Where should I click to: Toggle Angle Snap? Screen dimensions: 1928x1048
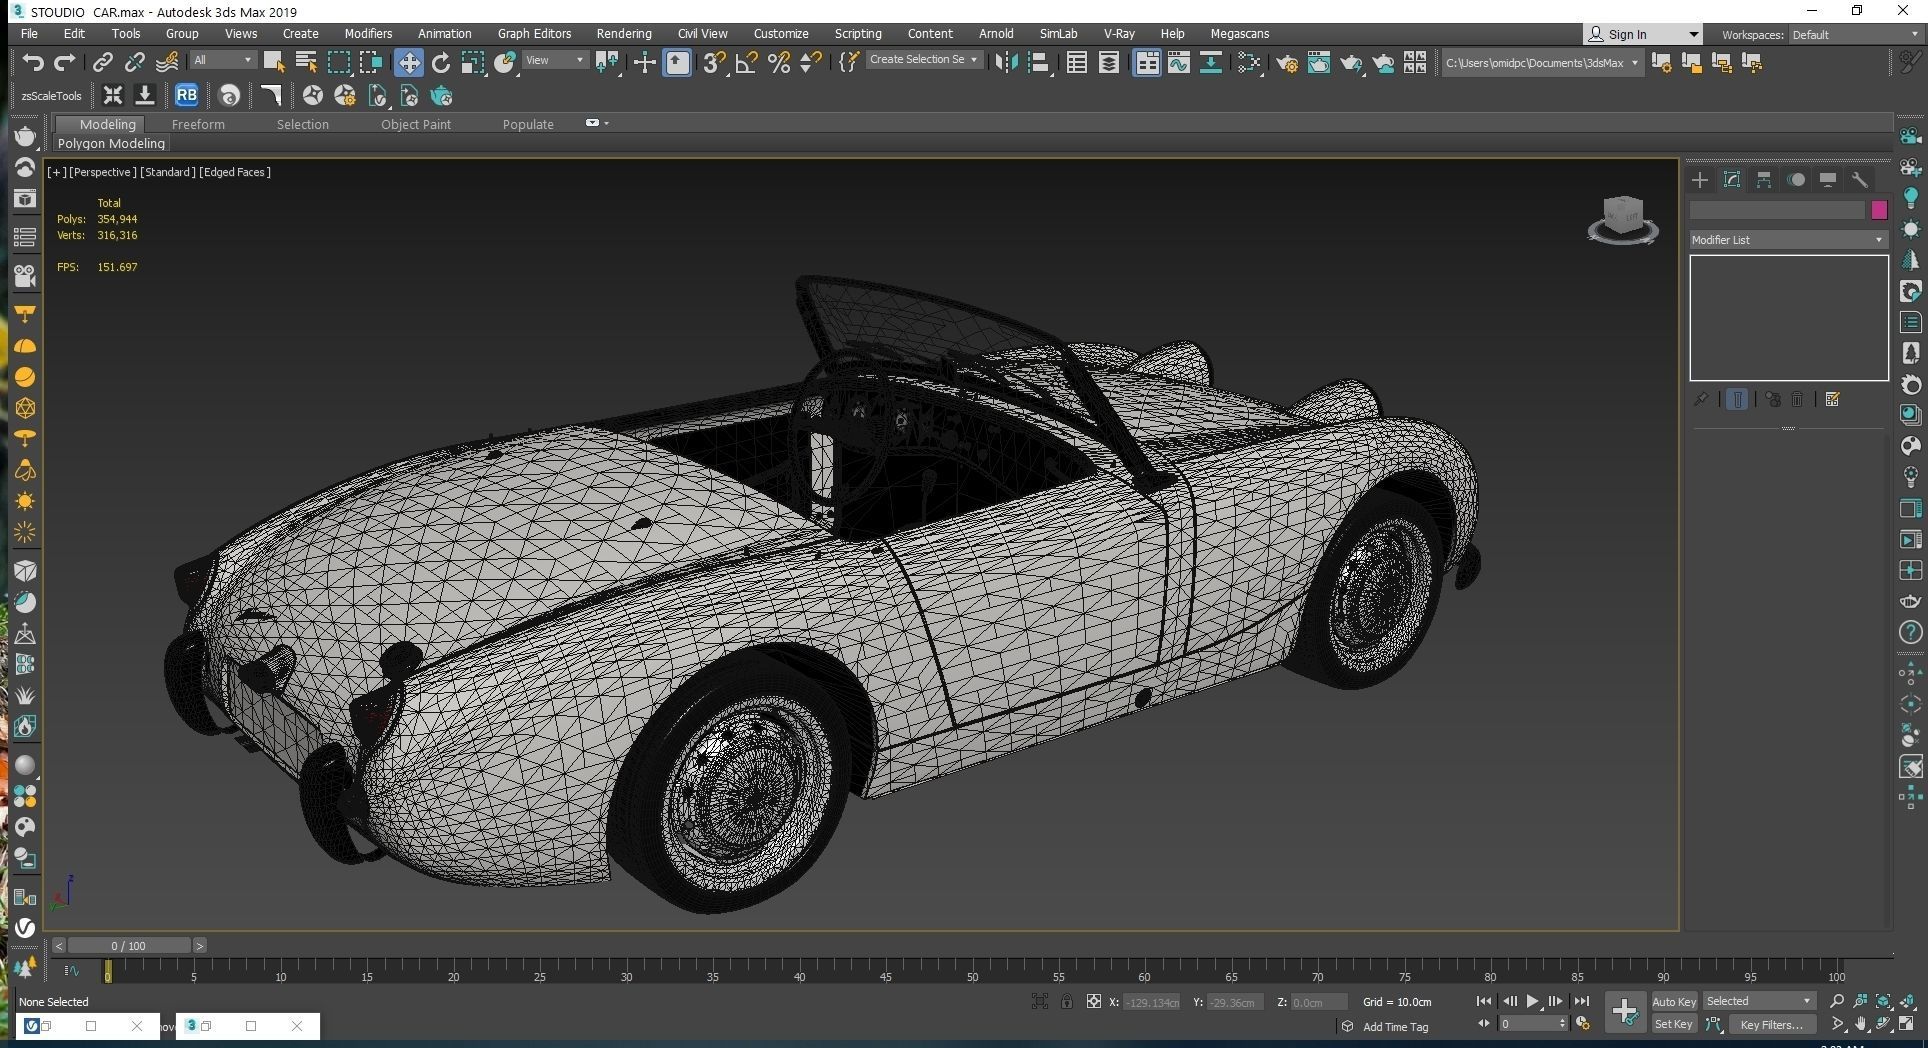tap(747, 63)
